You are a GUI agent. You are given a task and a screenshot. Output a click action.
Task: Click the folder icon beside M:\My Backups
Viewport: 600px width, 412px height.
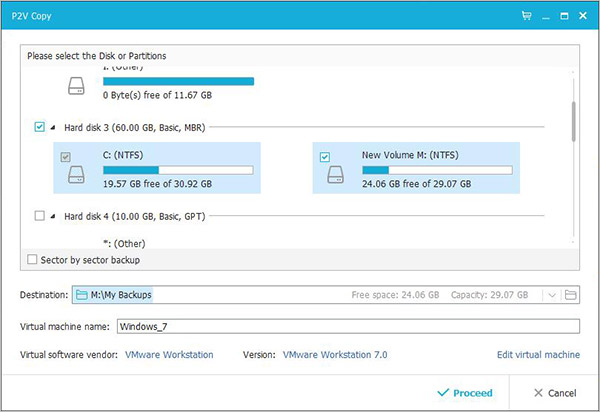pyautogui.click(x=82, y=295)
